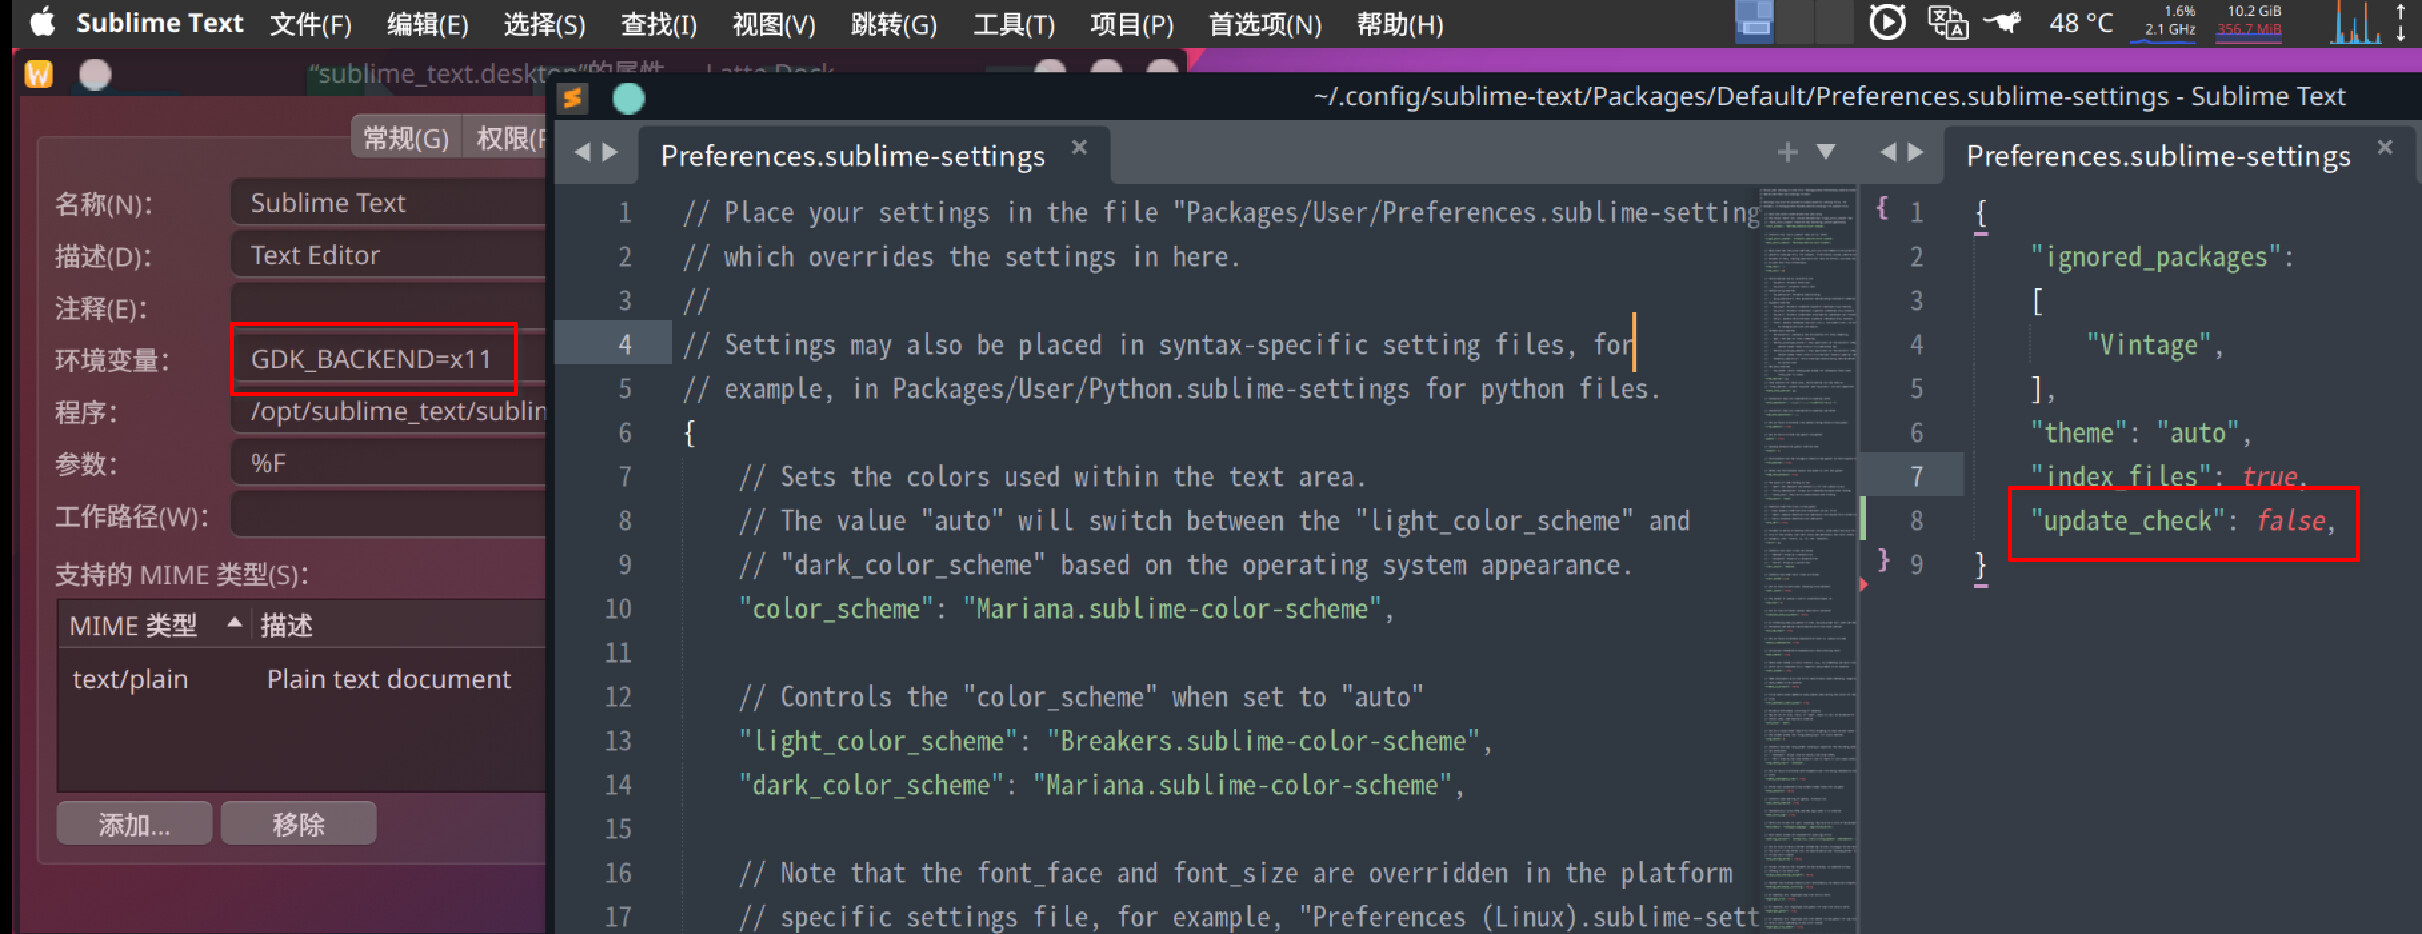Open the translator tray icon
This screenshot has height=934, width=2422.
(x=1947, y=22)
